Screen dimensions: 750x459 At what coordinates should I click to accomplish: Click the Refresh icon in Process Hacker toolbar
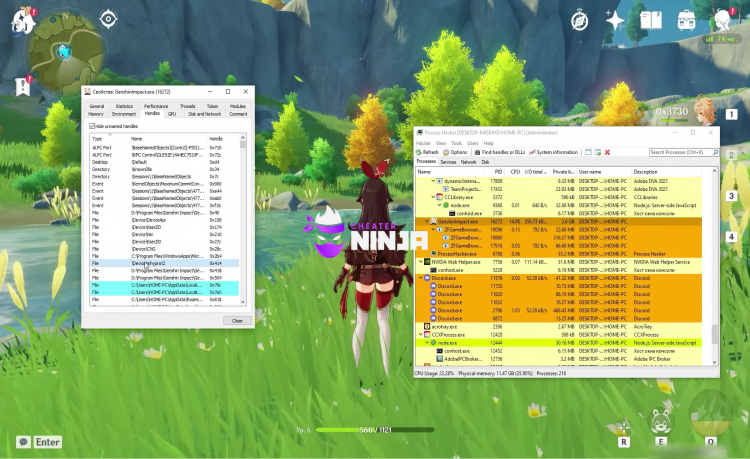click(418, 152)
